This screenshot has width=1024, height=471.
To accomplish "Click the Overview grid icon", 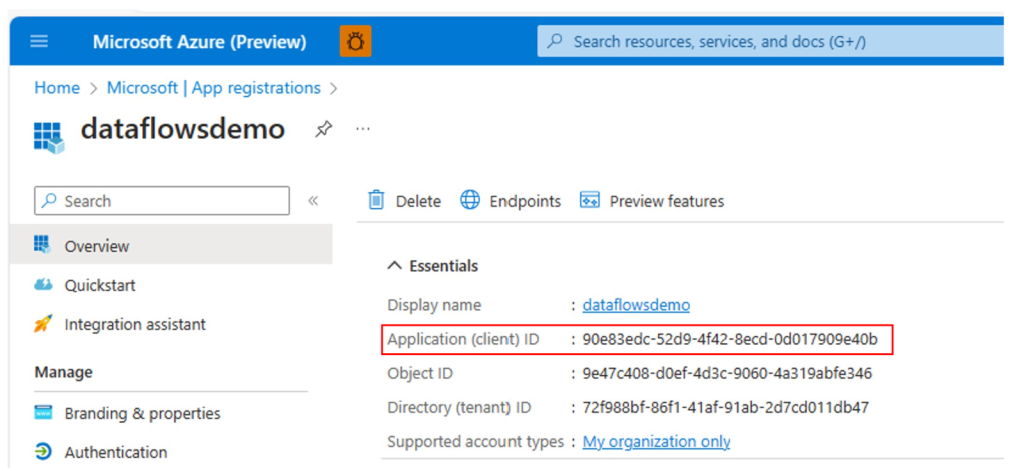I will [x=42, y=244].
